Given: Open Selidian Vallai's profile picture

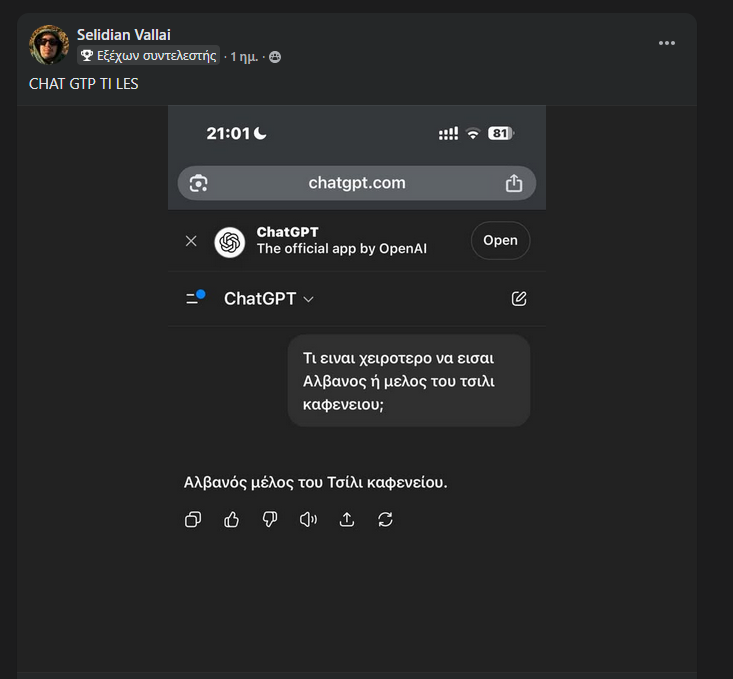Looking at the screenshot, I should pyautogui.click(x=49, y=44).
